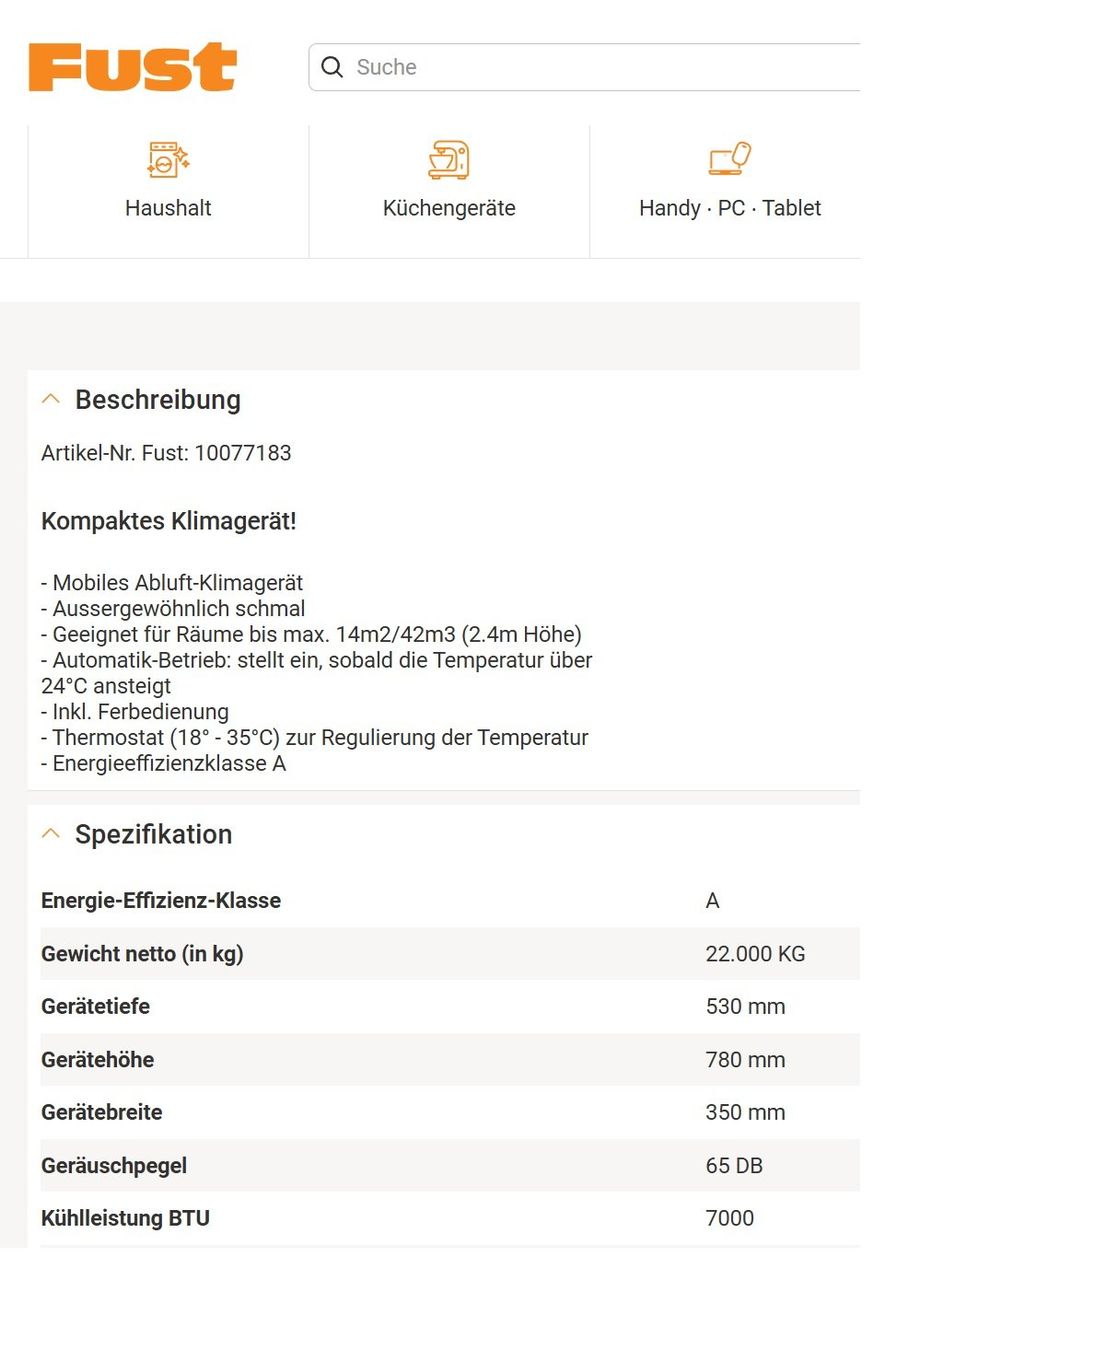Click the Haushalt washing machine icon

(168, 159)
